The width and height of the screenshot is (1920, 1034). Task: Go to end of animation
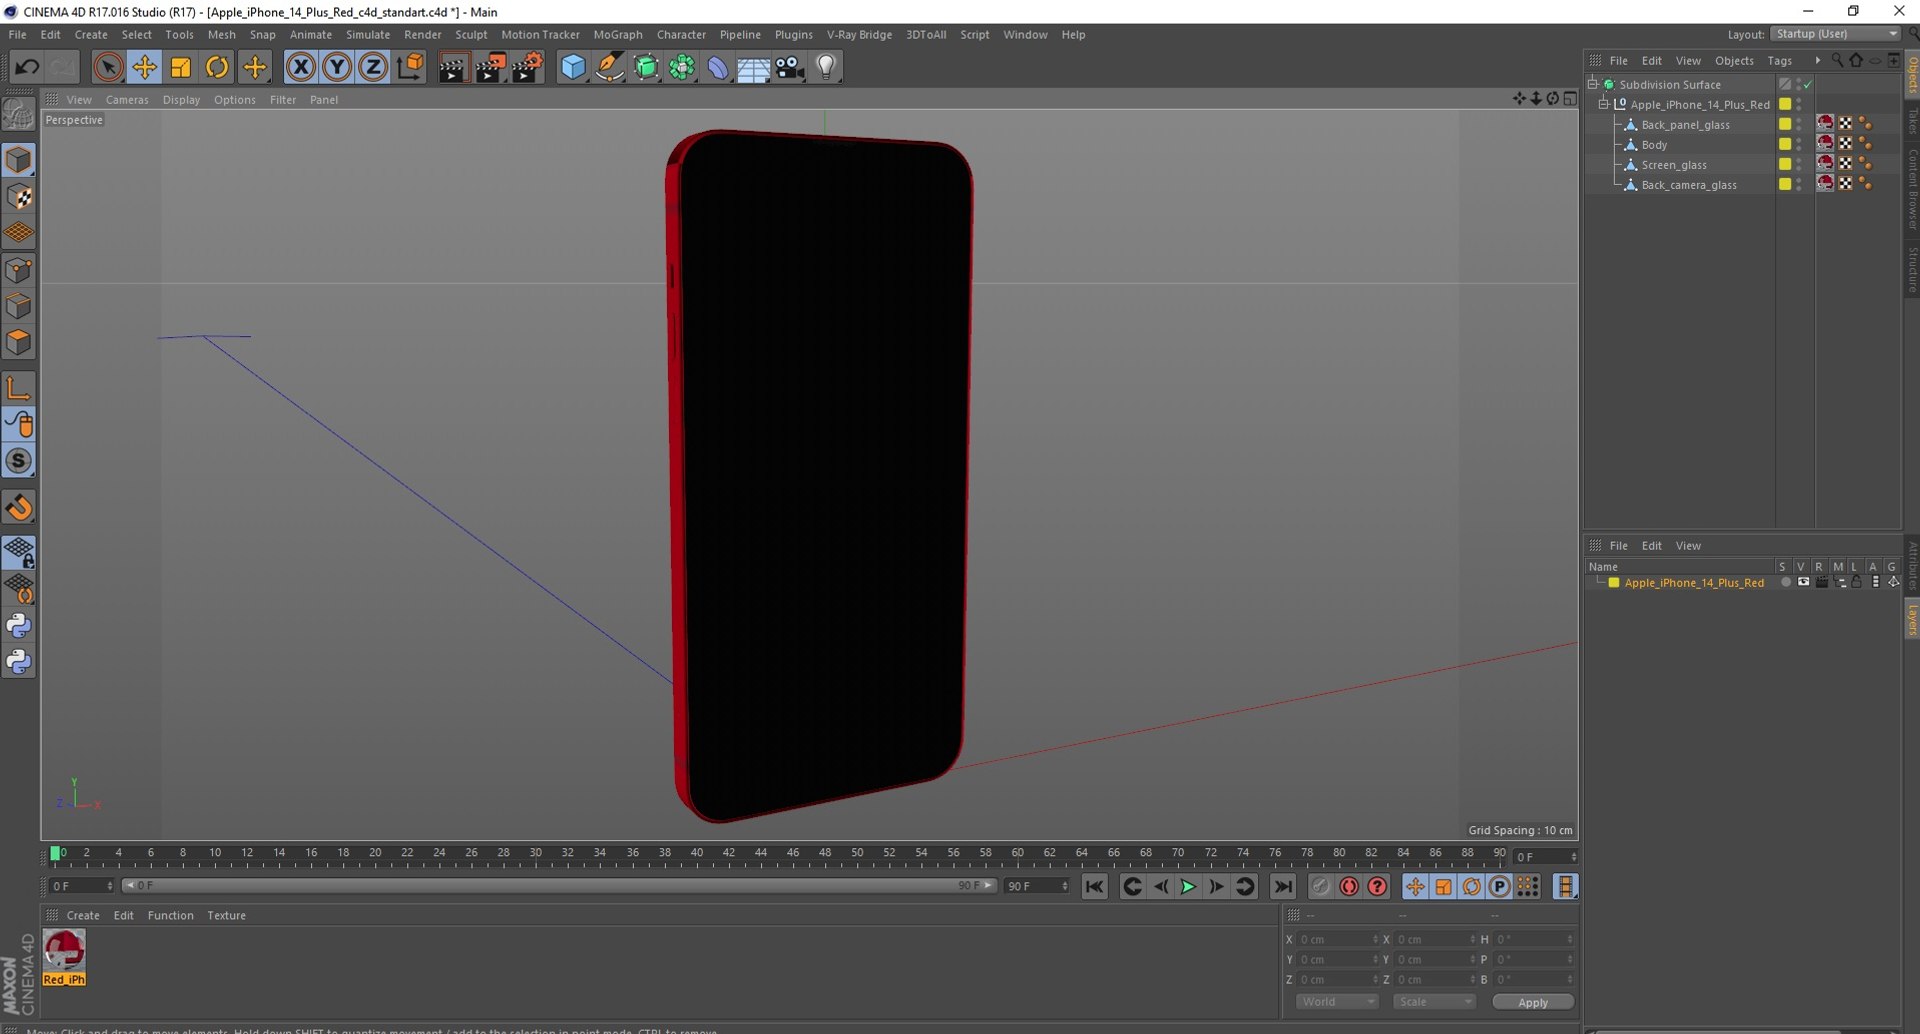[1283, 886]
